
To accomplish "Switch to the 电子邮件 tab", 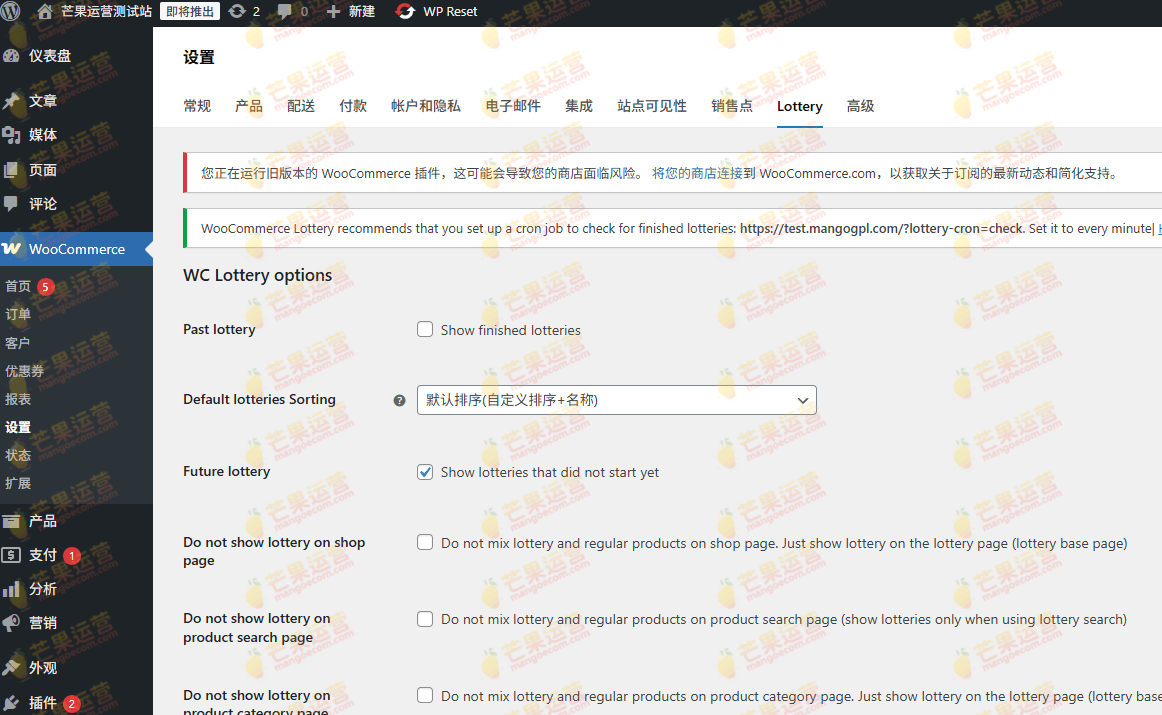I will tap(513, 106).
